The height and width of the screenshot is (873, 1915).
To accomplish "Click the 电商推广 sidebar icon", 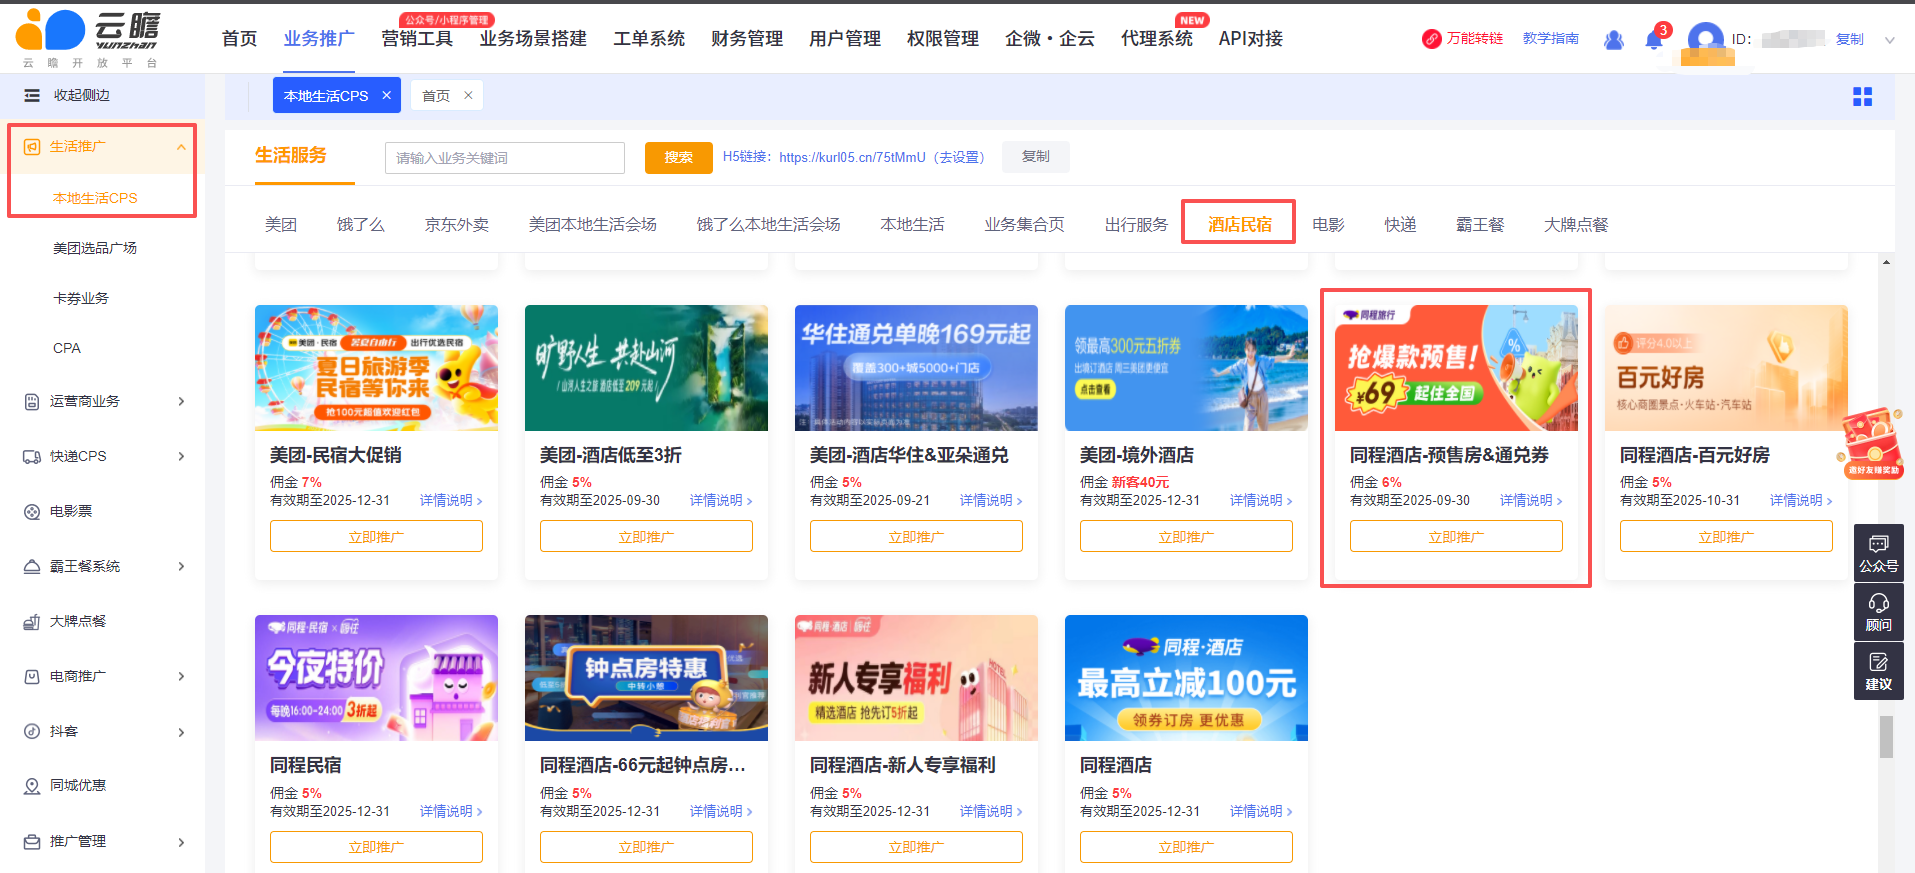I will click(x=32, y=677).
